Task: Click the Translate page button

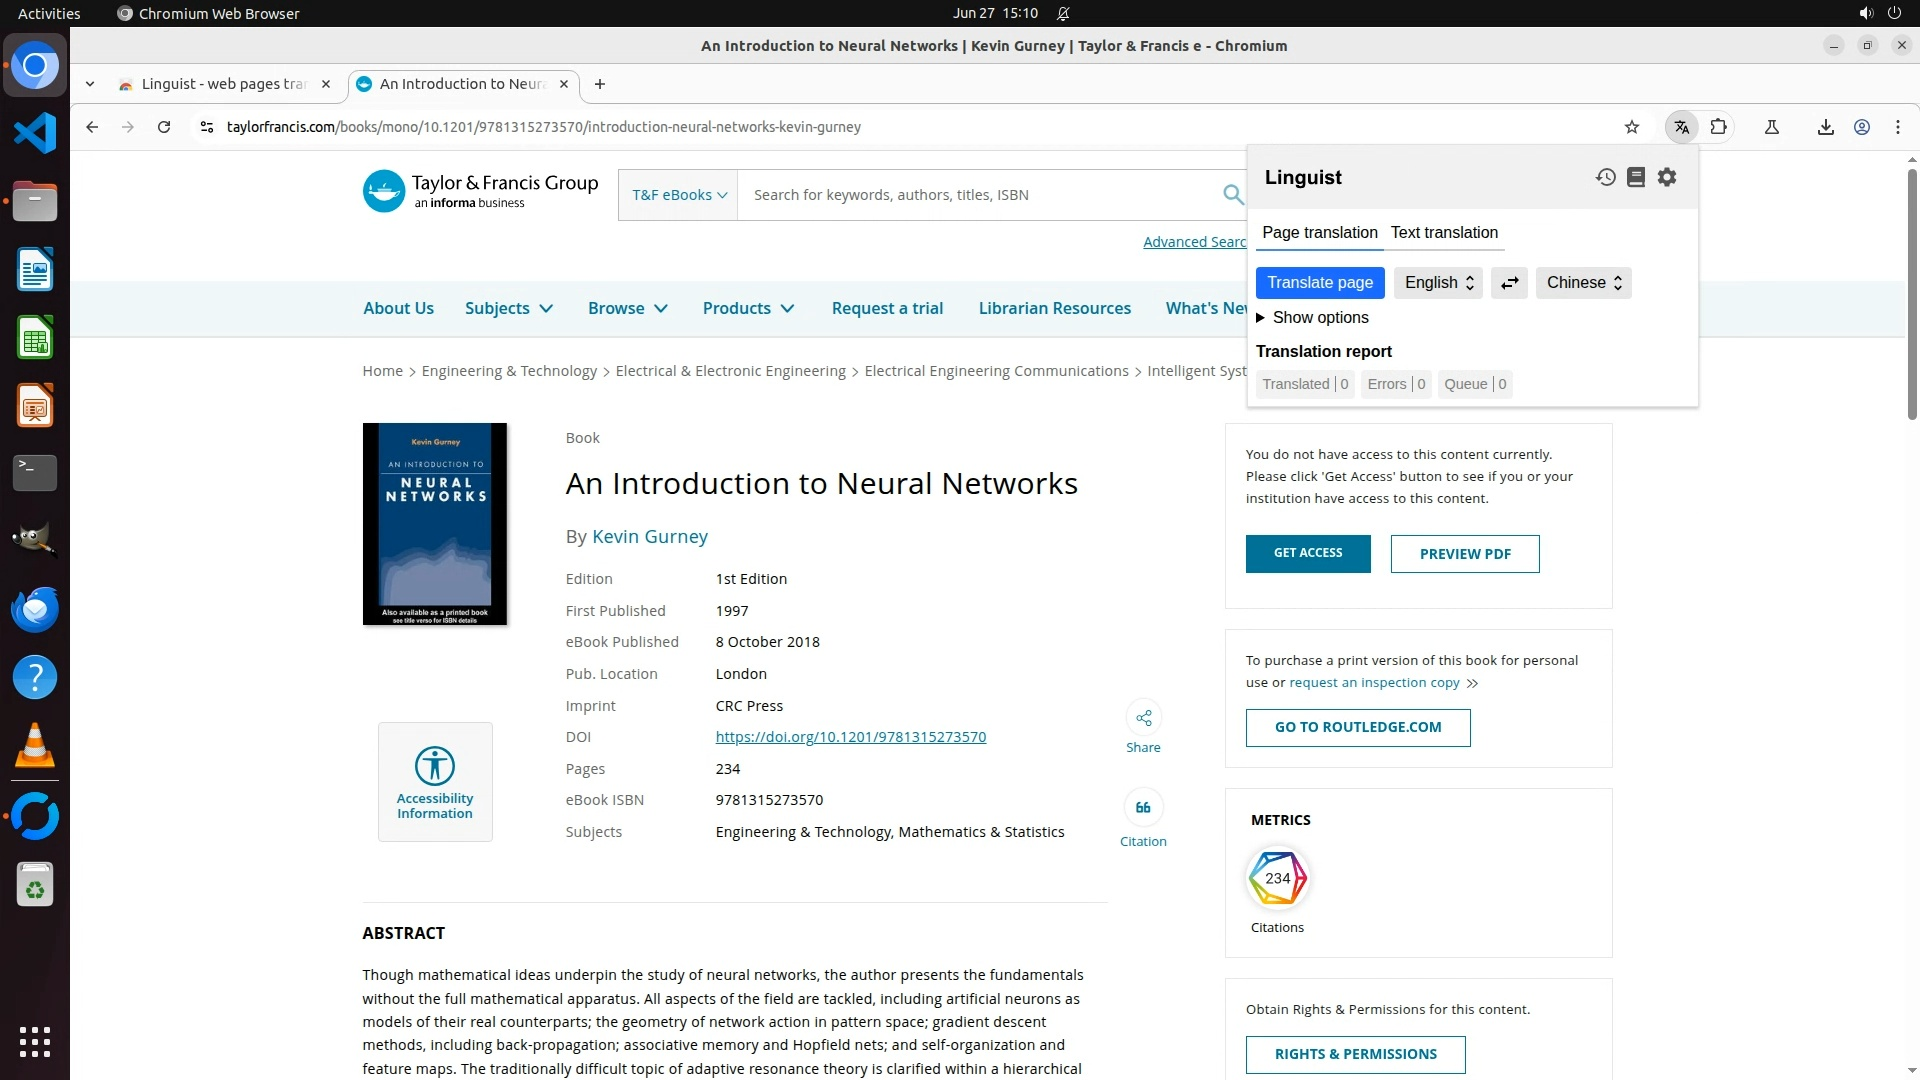Action: point(1320,283)
